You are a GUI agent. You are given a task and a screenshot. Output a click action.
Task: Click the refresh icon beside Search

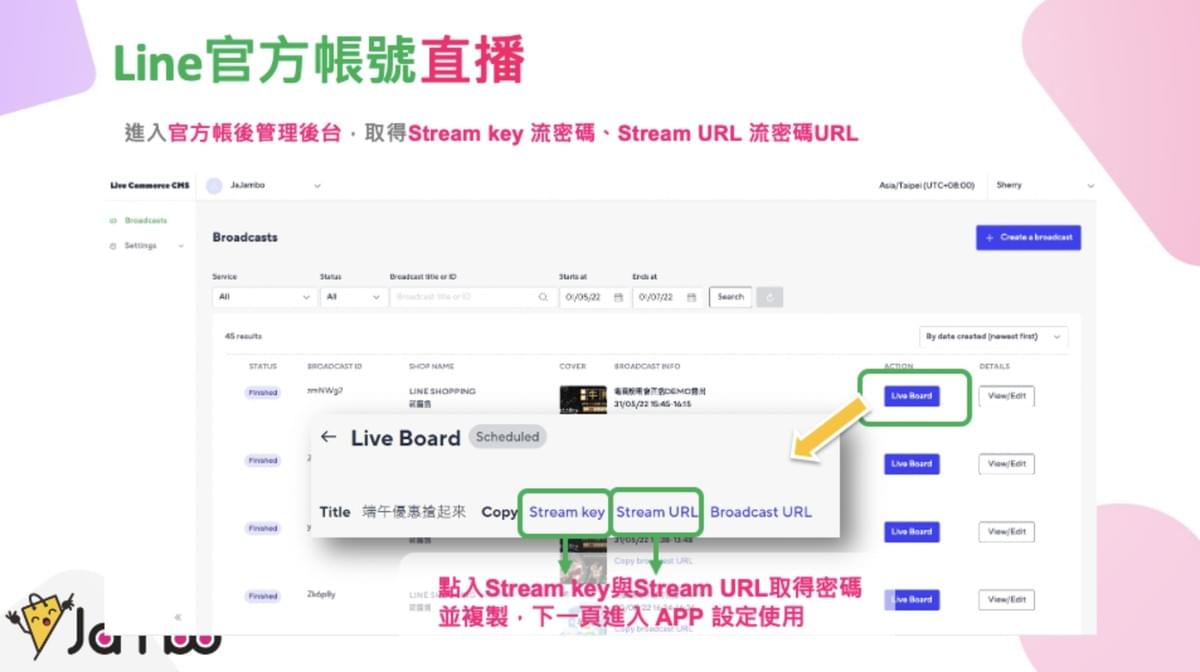(x=770, y=297)
